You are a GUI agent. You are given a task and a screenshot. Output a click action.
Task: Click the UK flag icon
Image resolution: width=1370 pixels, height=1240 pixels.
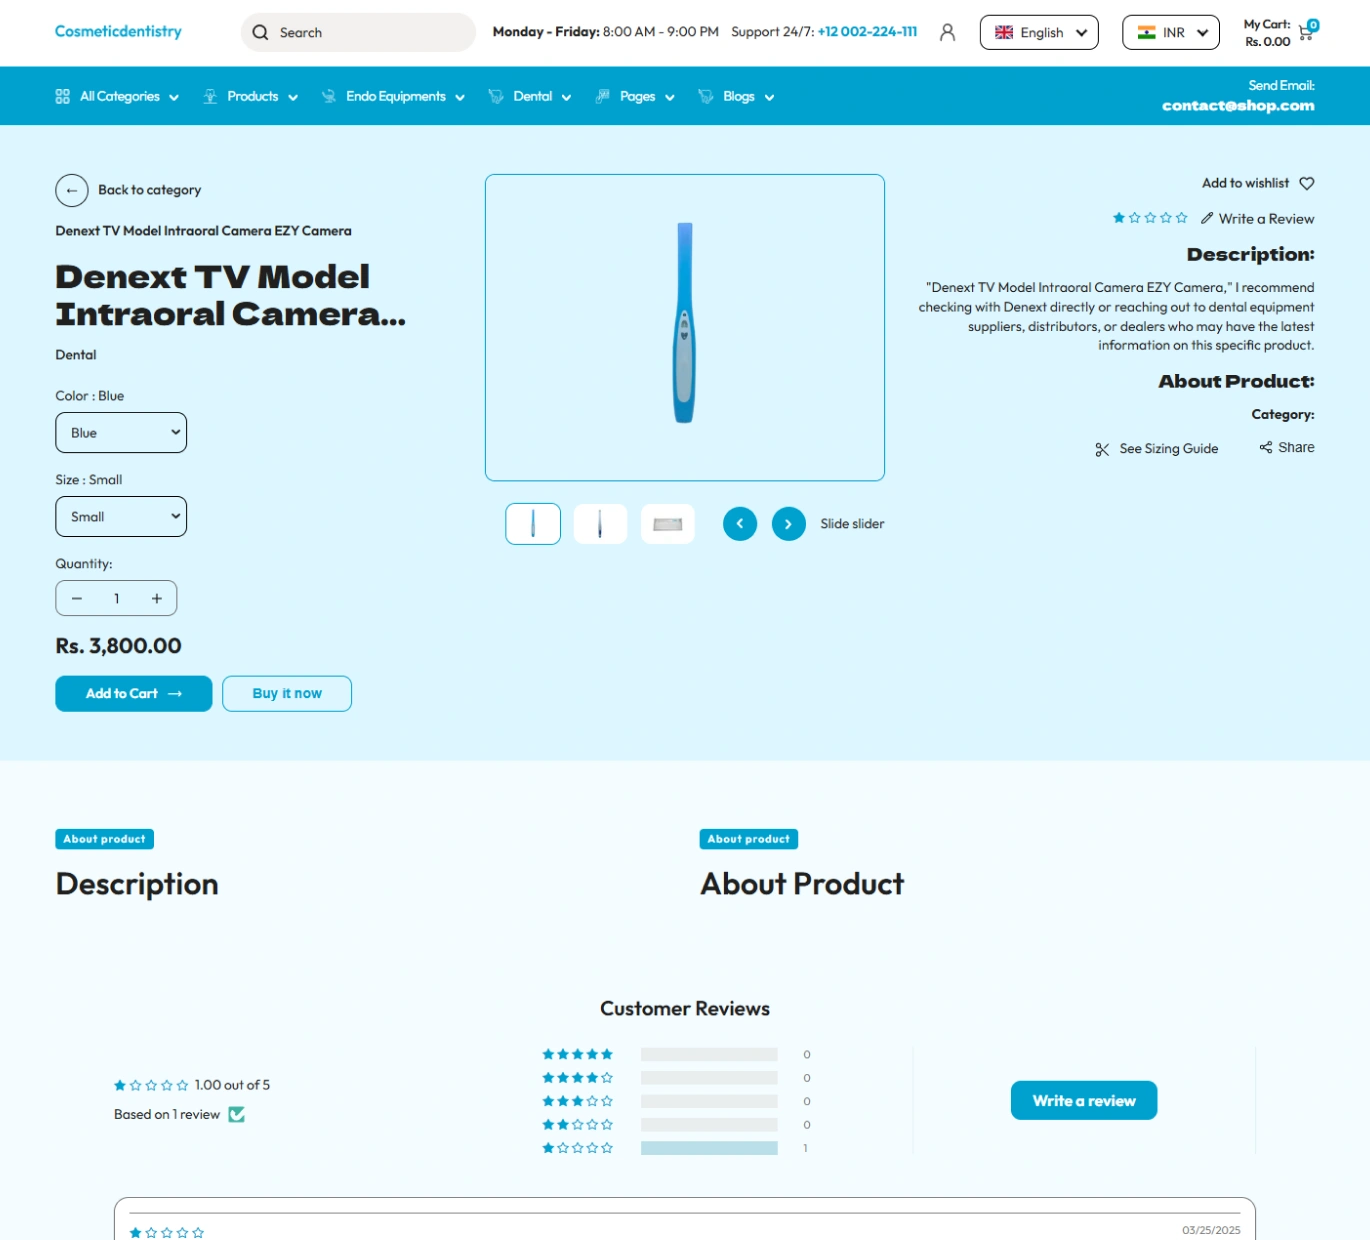point(1004,32)
